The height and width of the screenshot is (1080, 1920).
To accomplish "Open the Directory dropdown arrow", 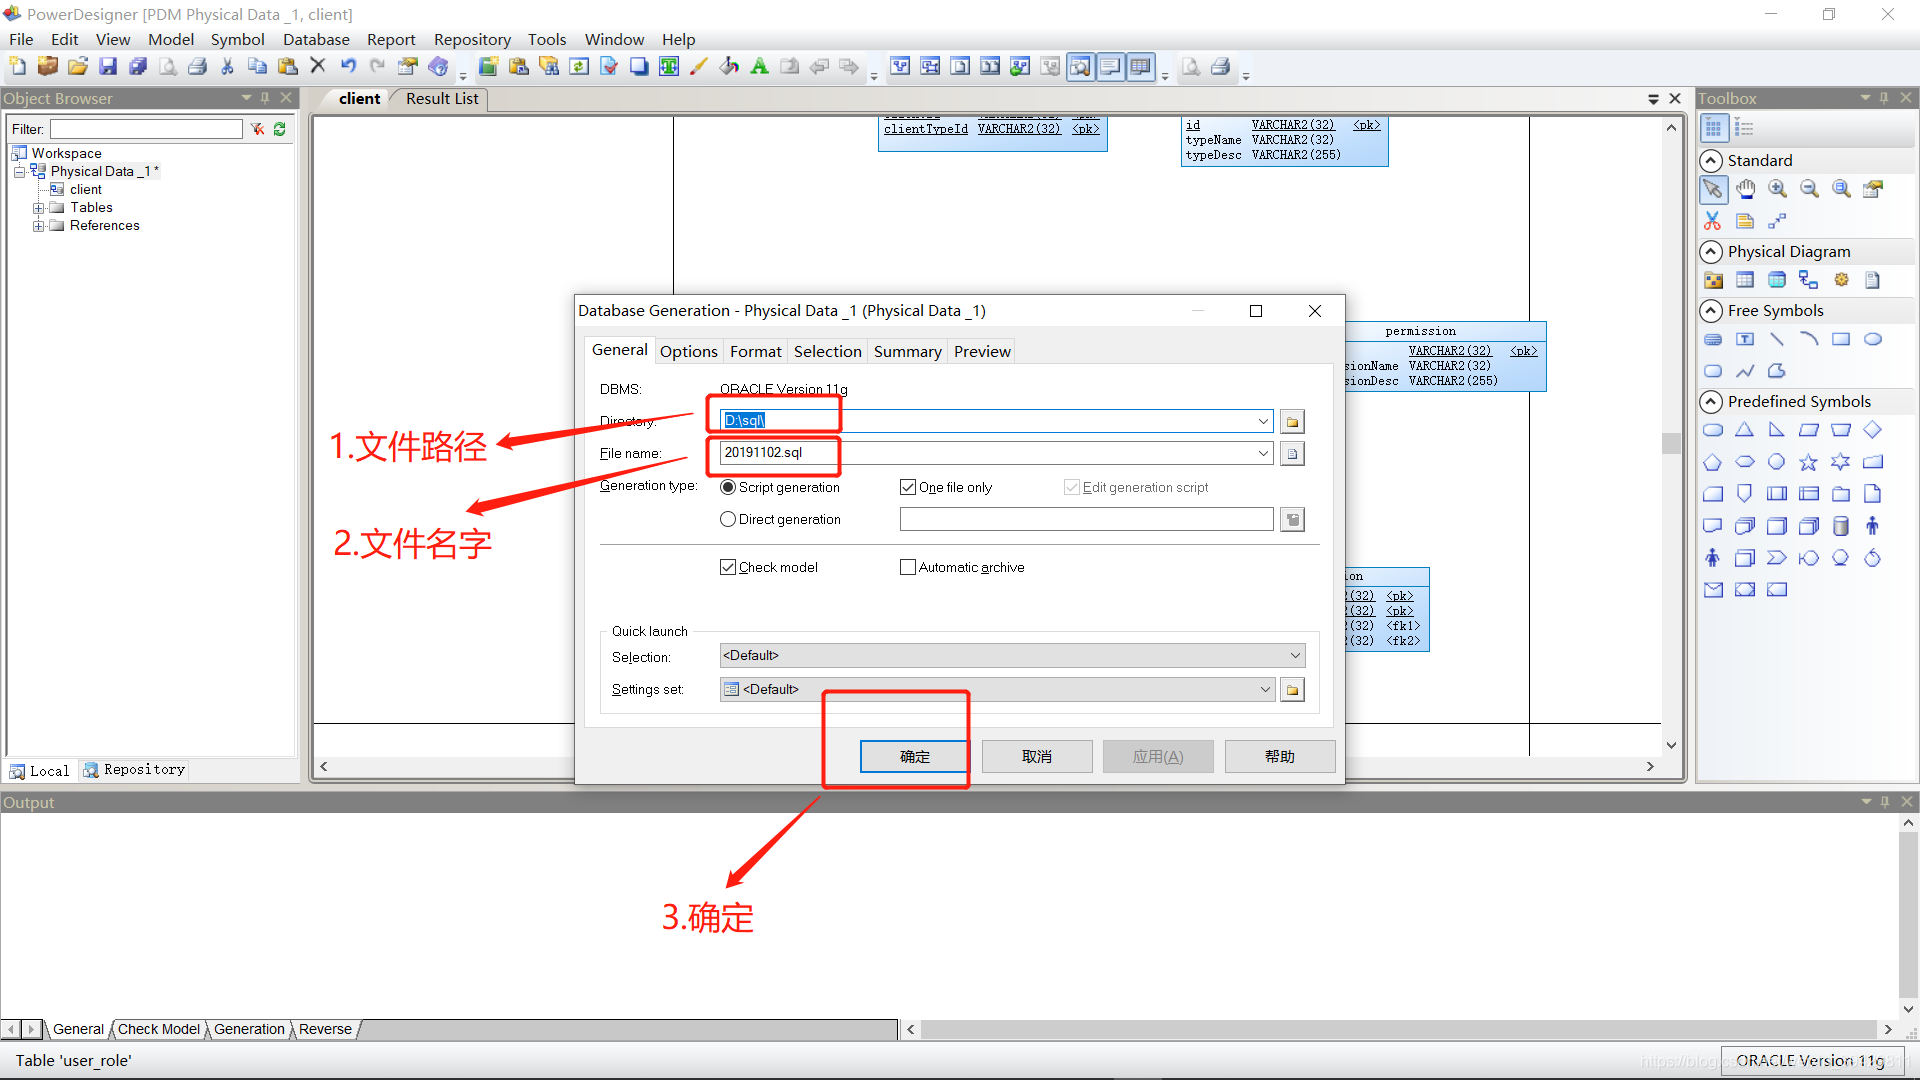I will 1263,421.
